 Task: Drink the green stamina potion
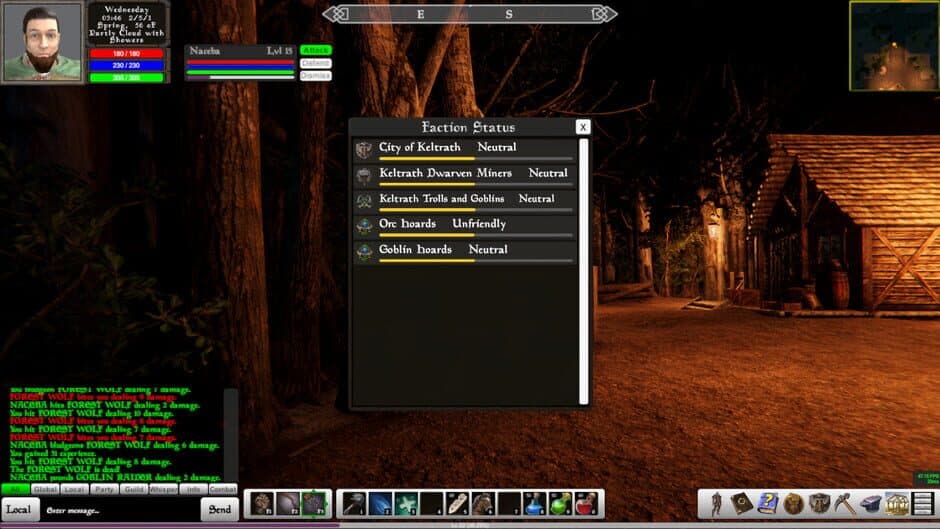click(x=560, y=504)
